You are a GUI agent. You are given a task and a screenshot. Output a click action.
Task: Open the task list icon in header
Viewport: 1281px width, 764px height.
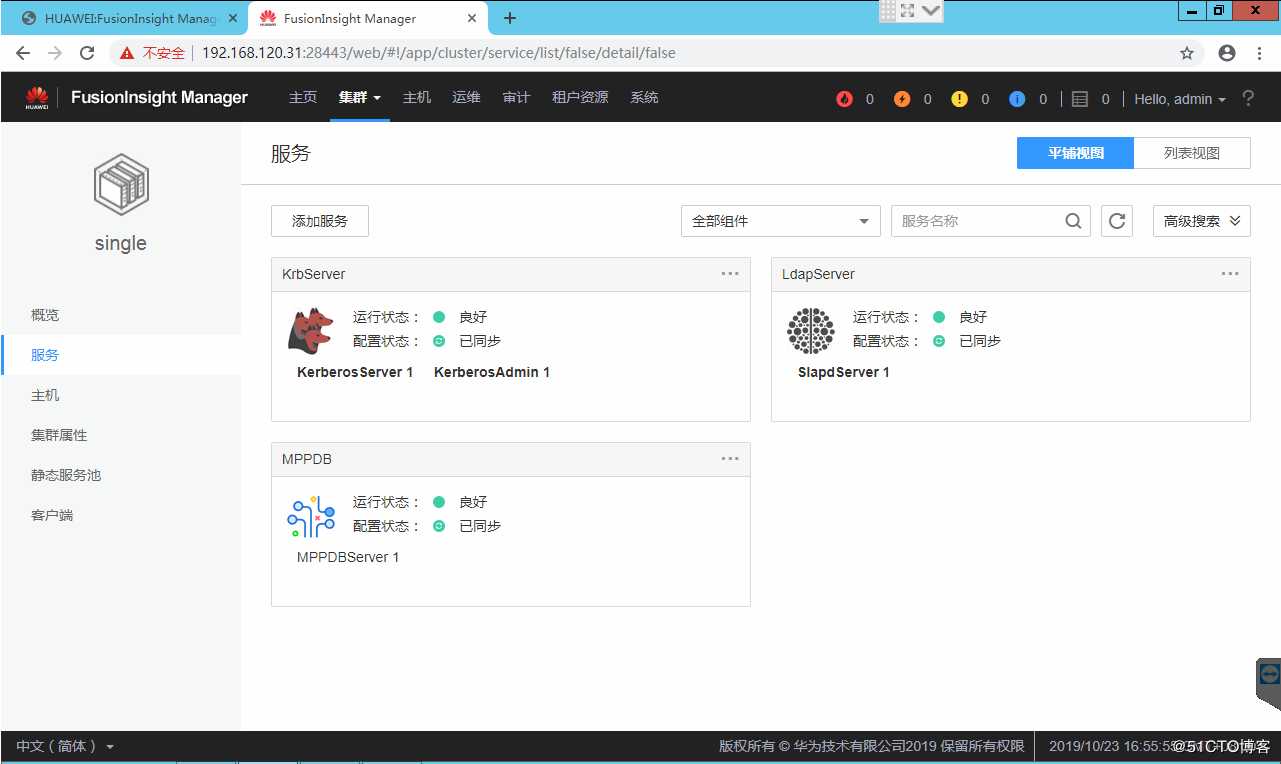[1079, 99]
